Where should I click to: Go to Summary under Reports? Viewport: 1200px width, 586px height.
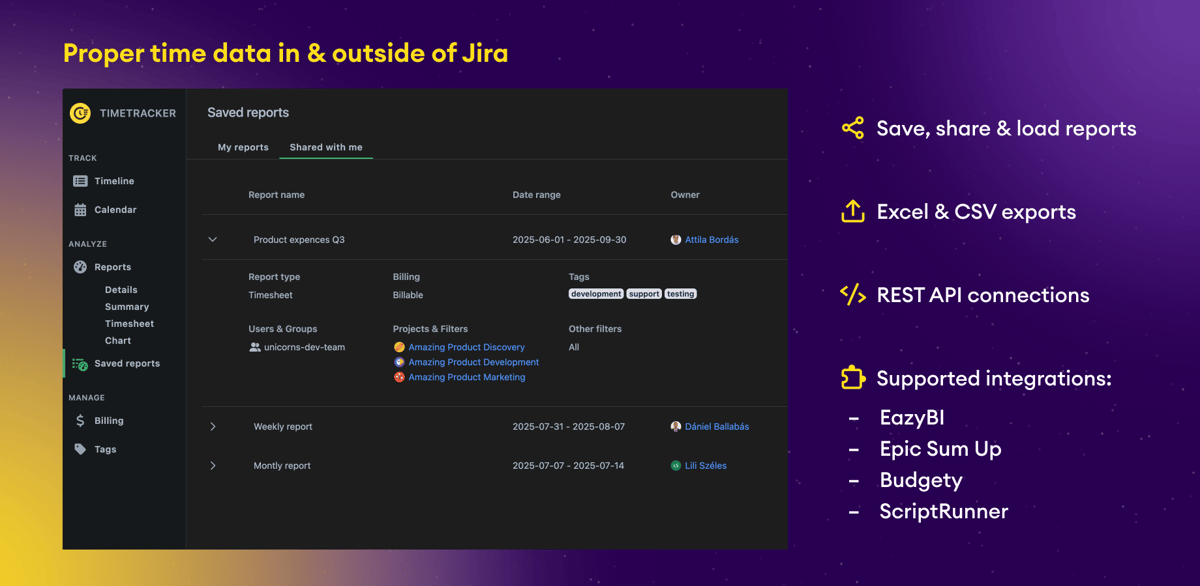(x=126, y=307)
